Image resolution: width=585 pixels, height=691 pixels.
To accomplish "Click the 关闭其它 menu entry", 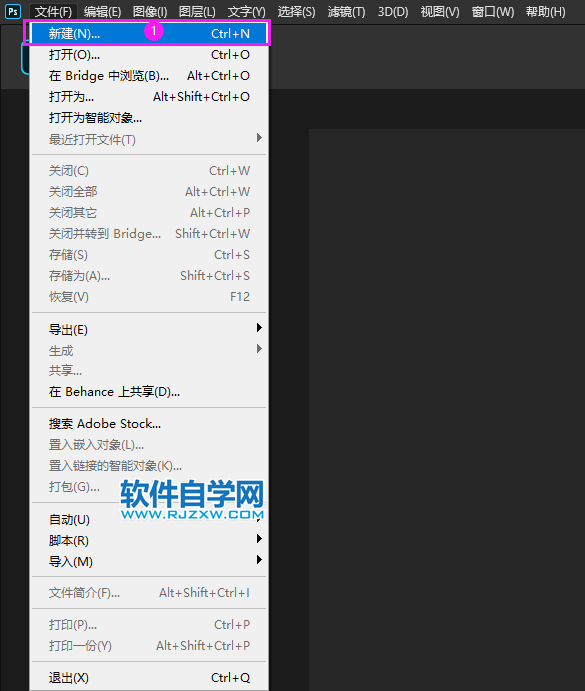I will tap(149, 213).
